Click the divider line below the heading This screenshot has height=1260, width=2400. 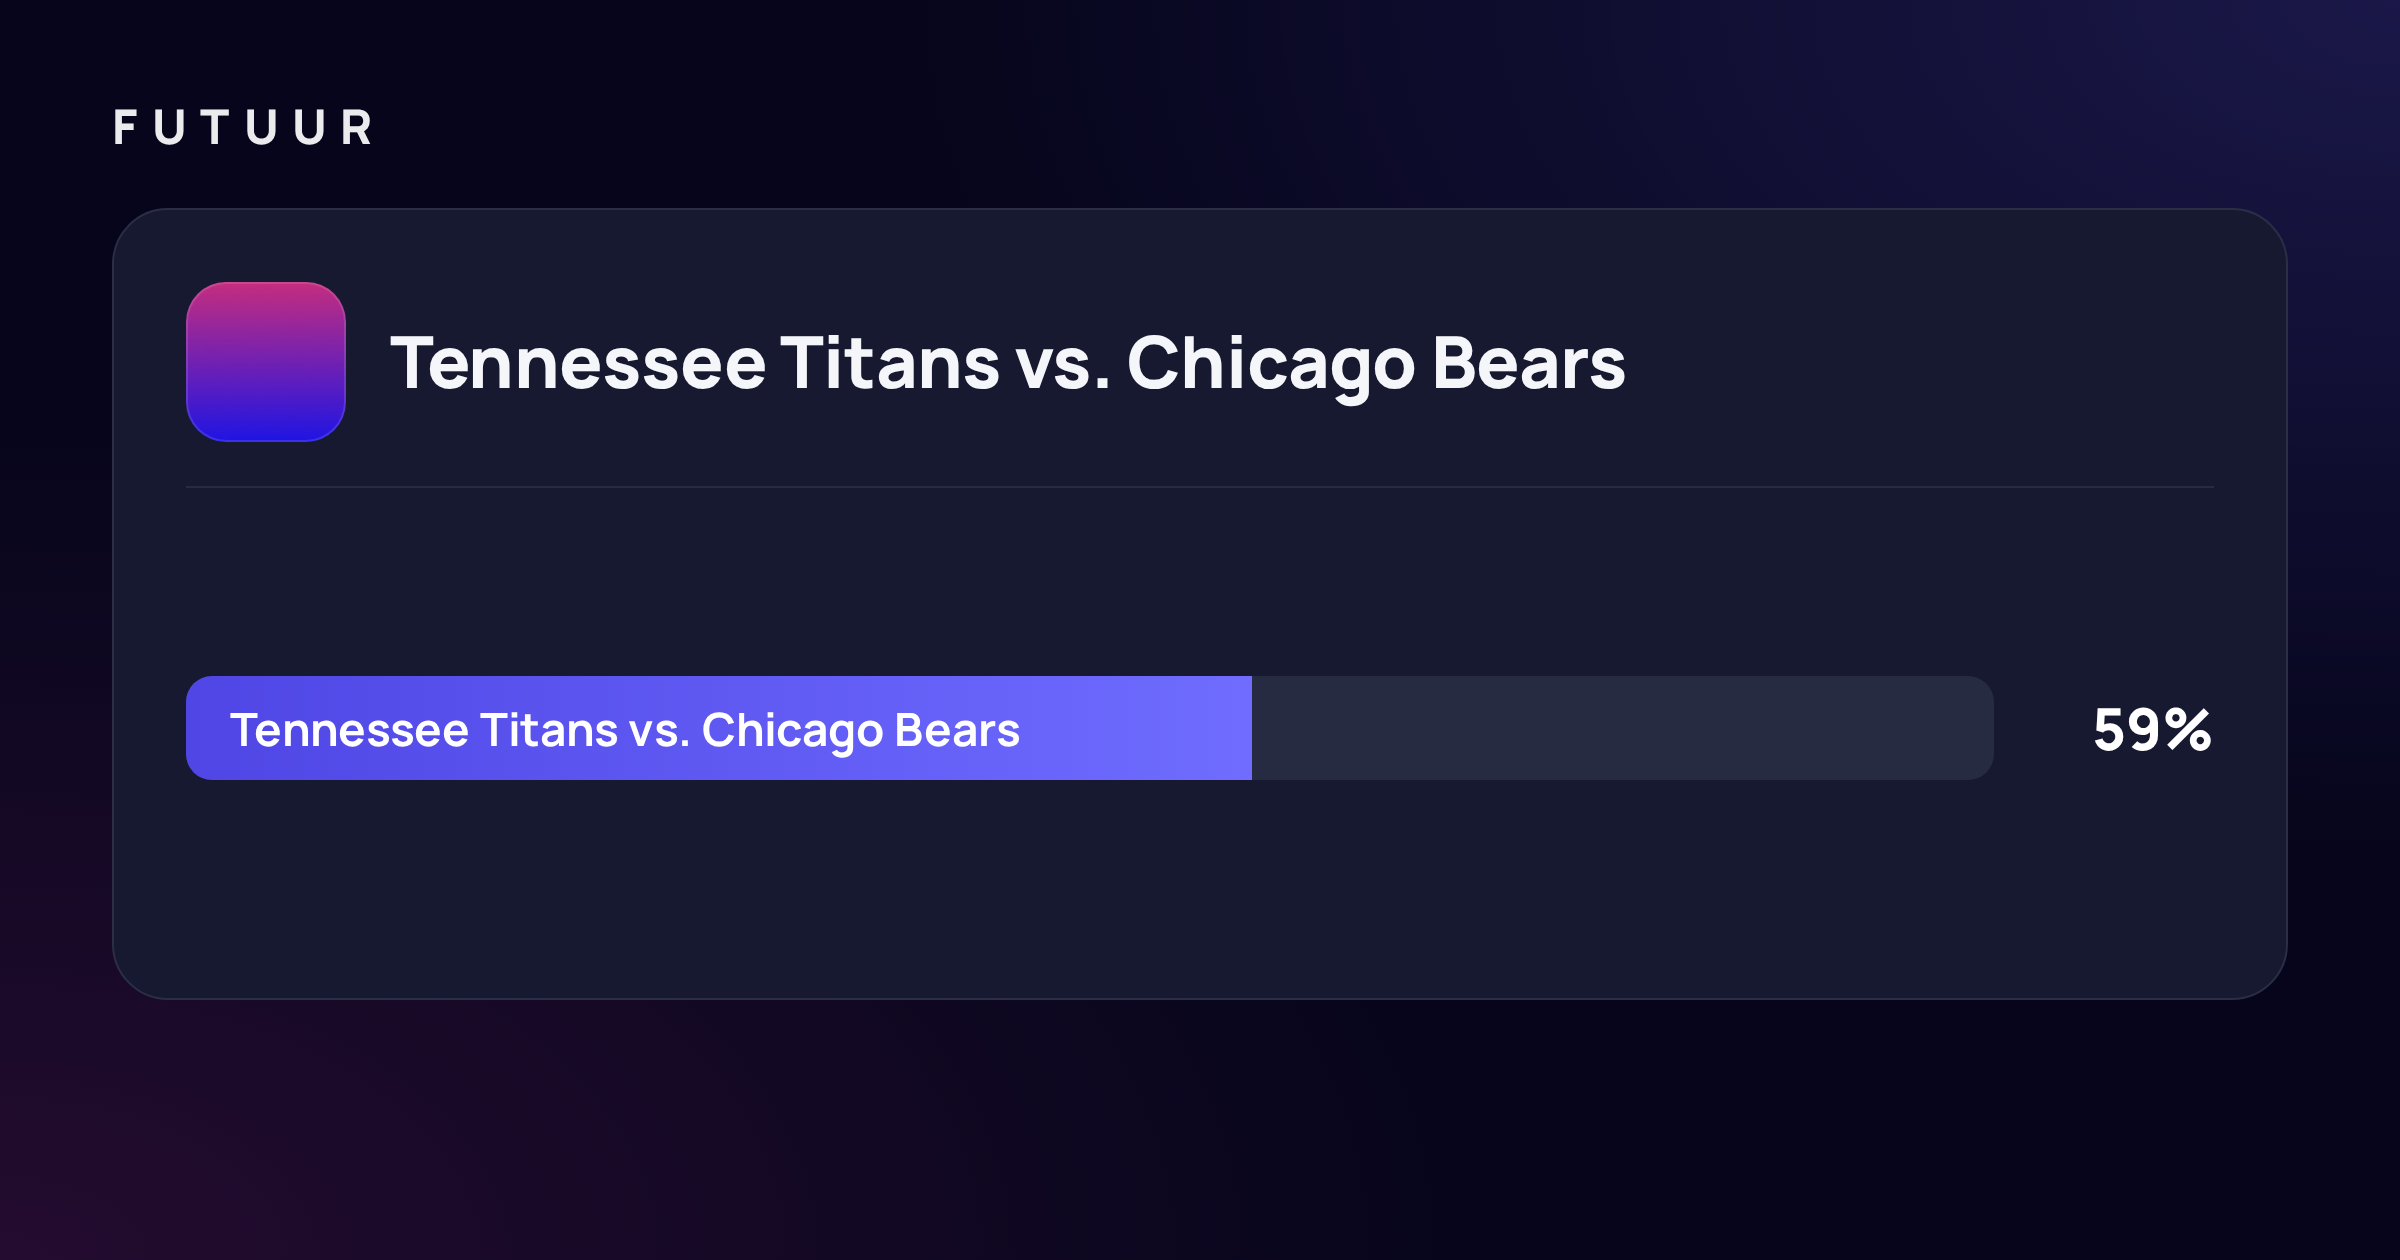(1200, 487)
